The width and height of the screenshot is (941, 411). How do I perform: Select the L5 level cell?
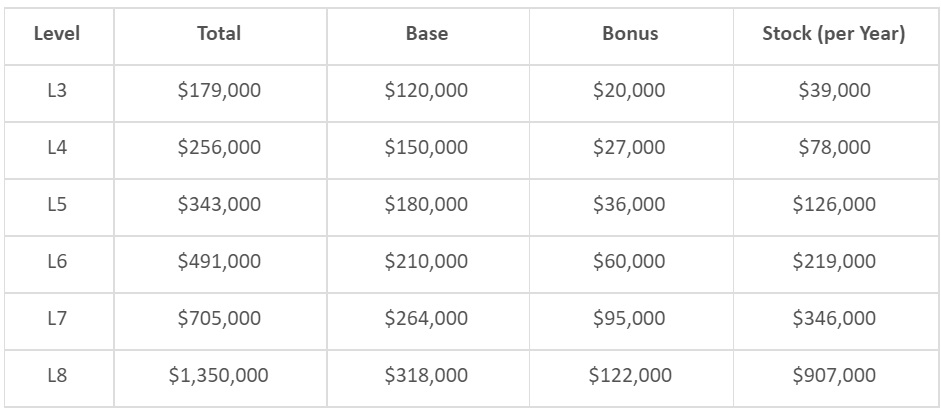click(x=57, y=204)
